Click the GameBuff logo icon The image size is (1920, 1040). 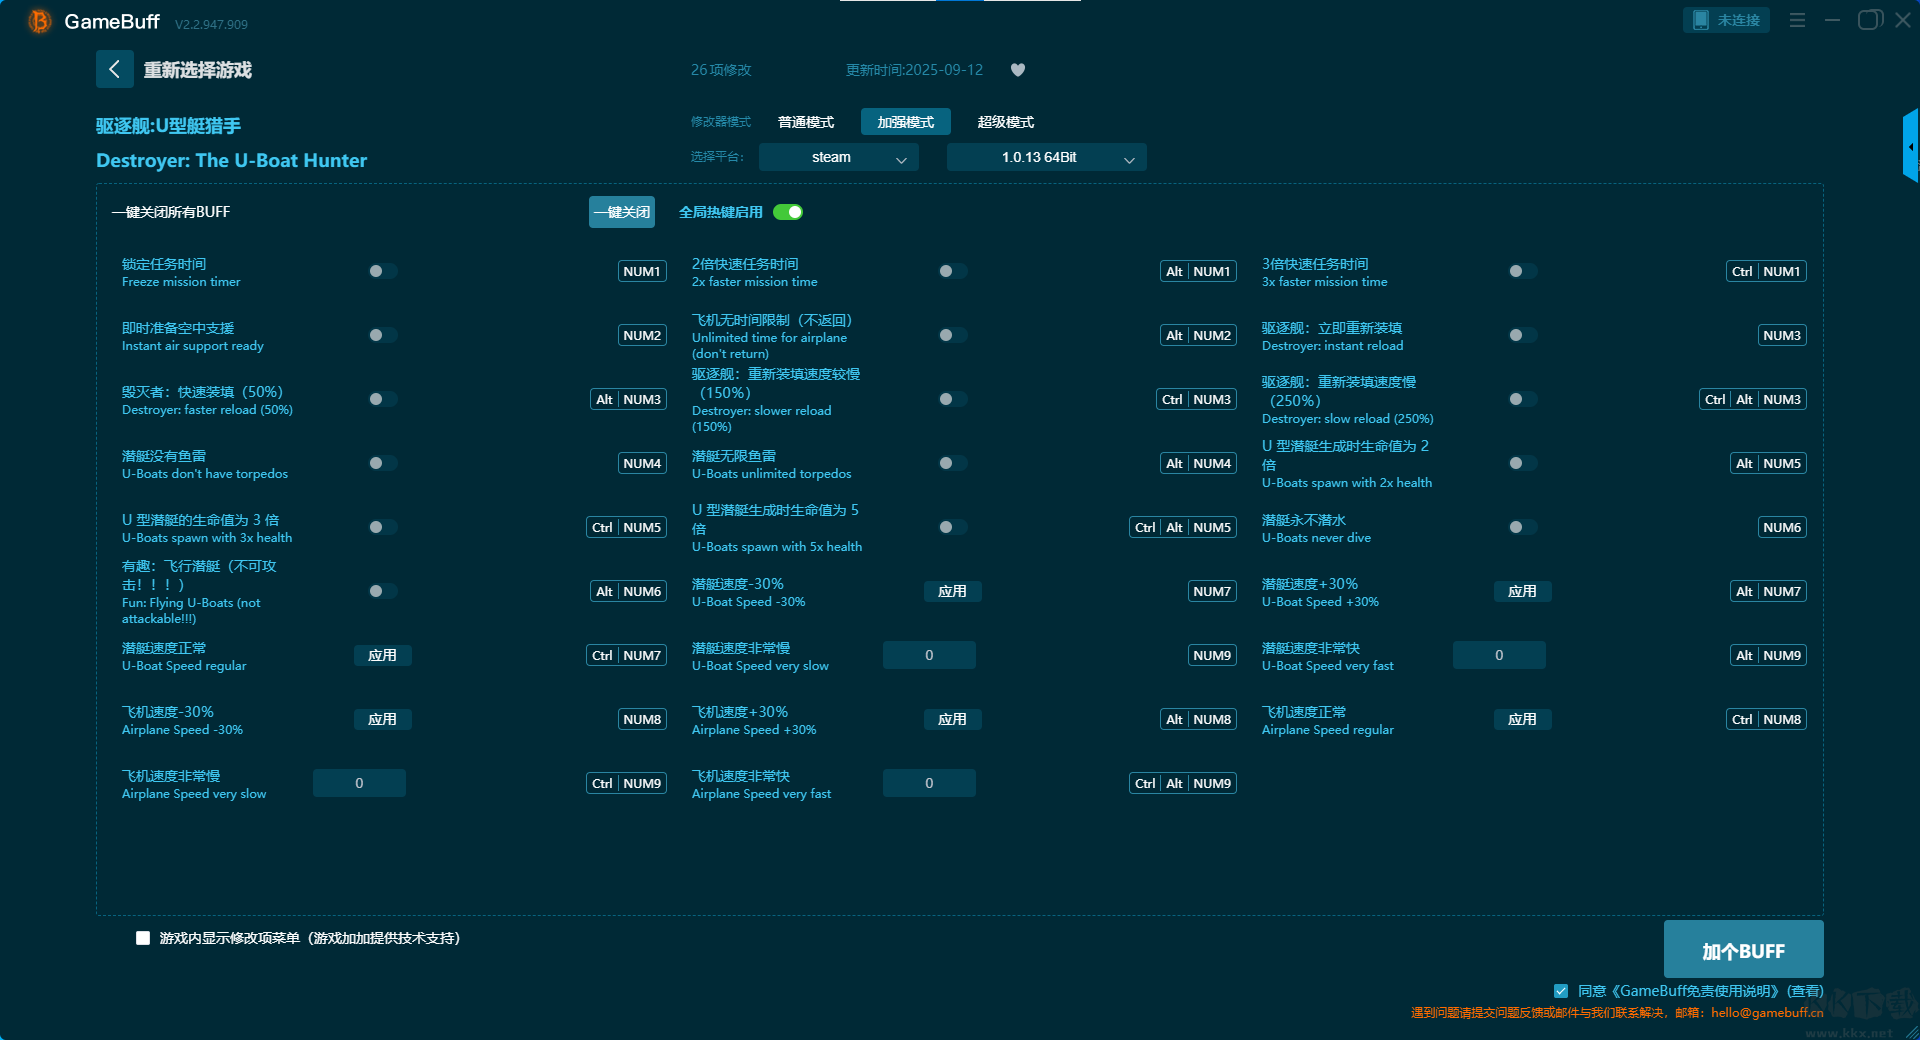[39, 21]
